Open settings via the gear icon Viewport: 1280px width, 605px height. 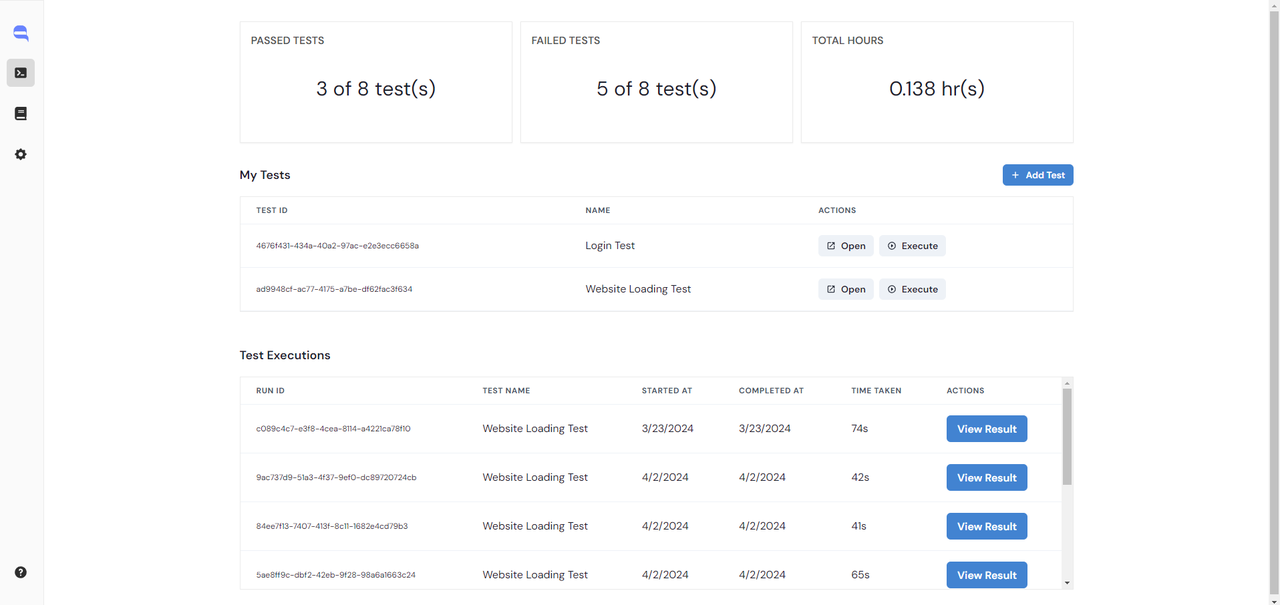[21, 155]
